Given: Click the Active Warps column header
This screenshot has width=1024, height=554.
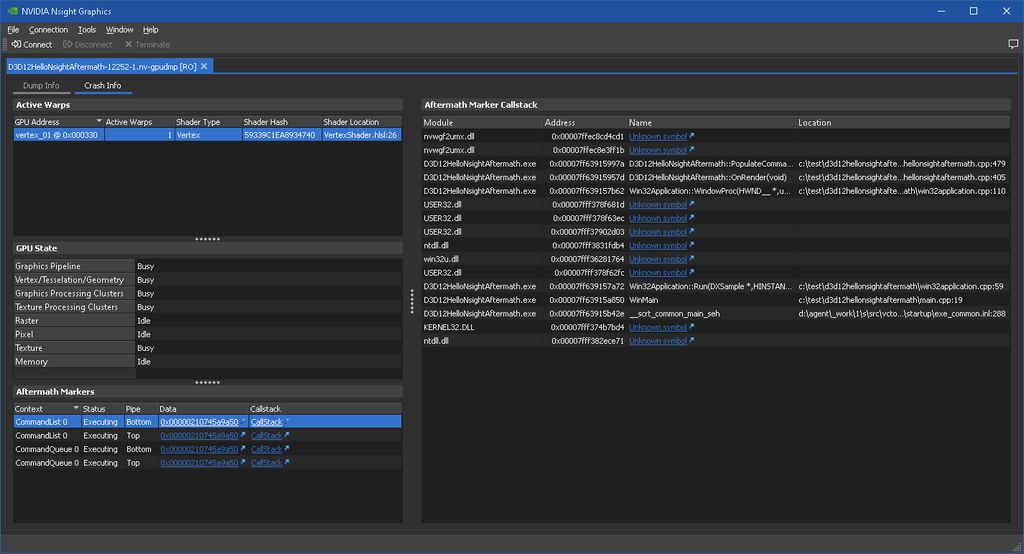Looking at the screenshot, I should coord(138,122).
